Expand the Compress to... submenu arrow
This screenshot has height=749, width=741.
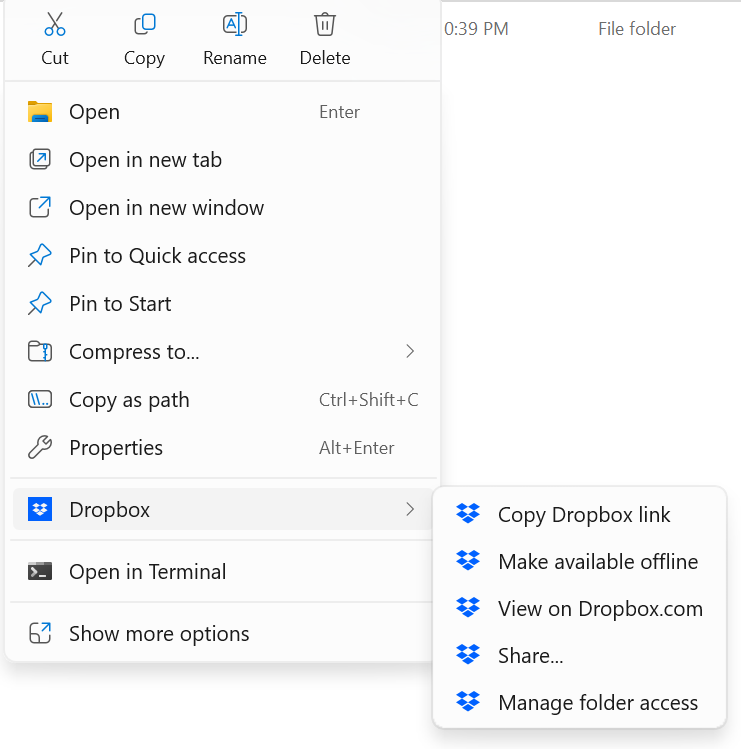(x=410, y=352)
